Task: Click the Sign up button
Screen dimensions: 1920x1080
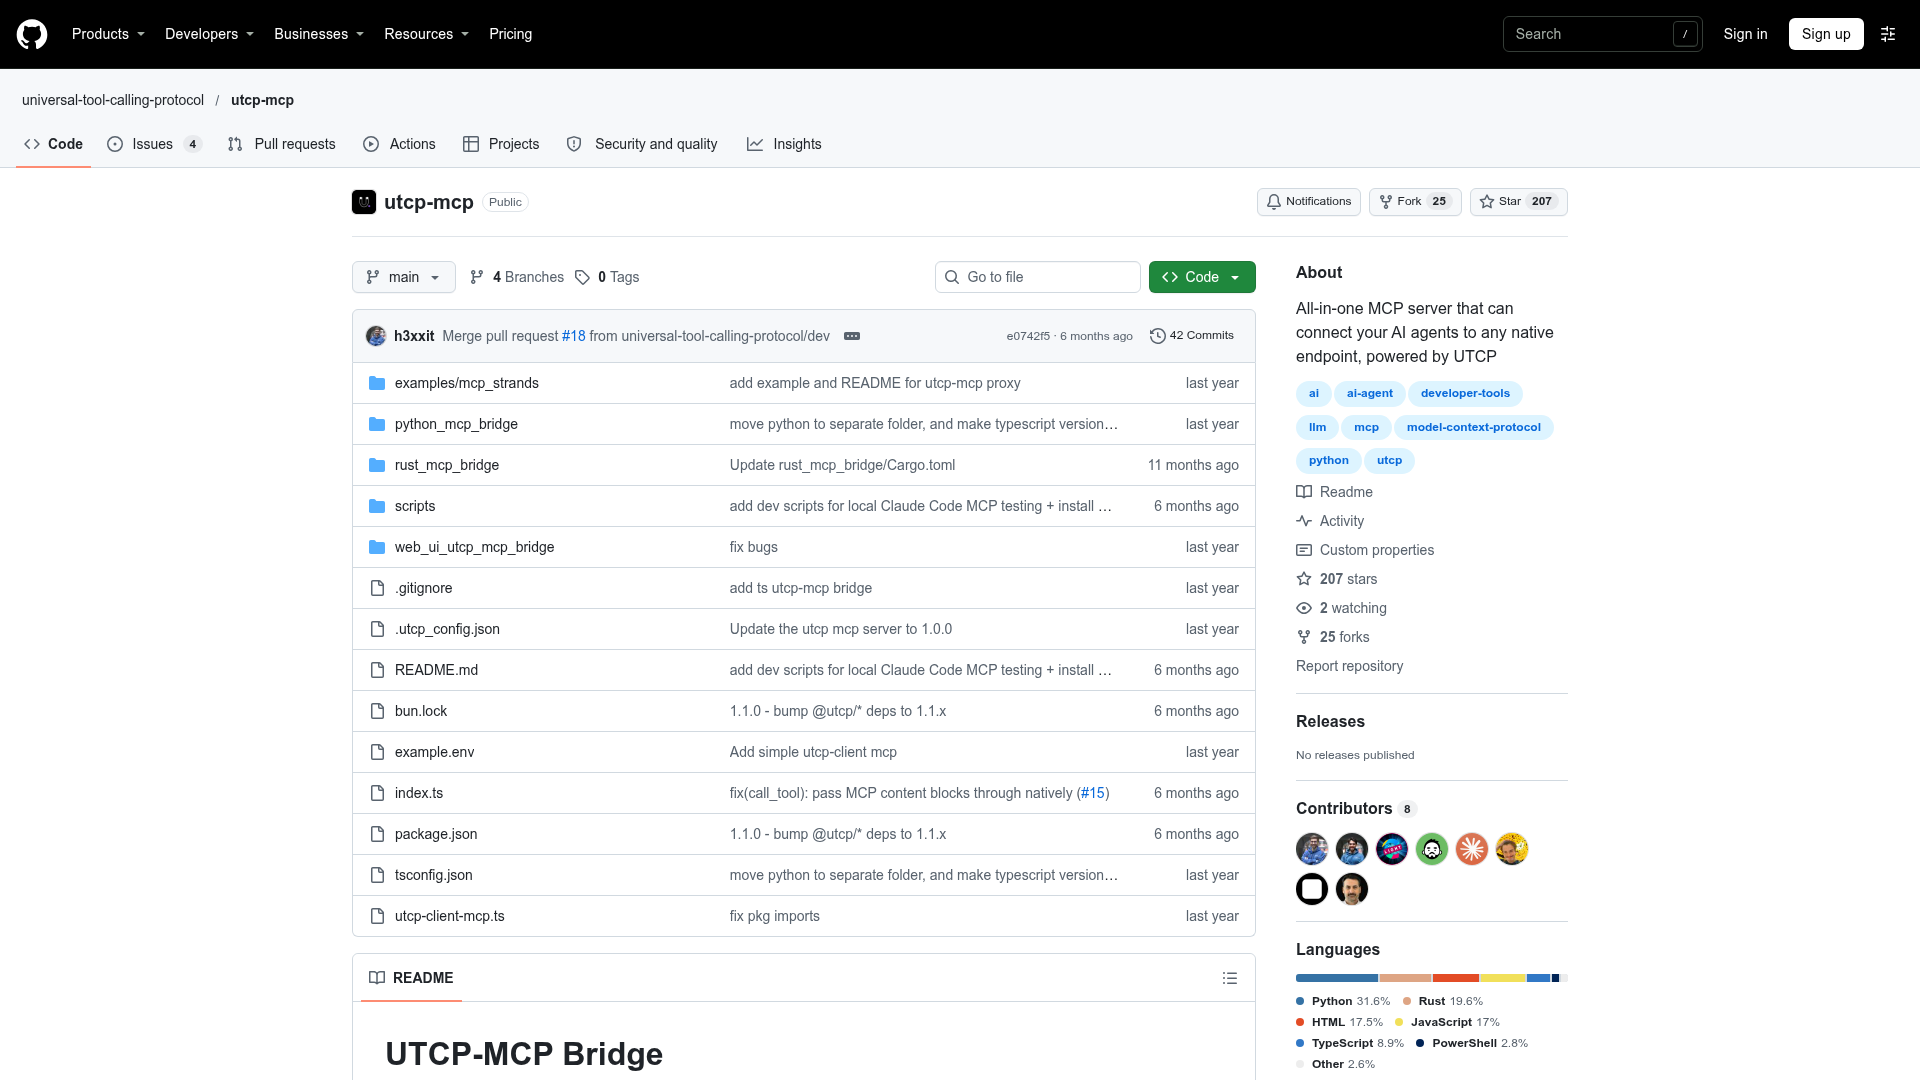Action: point(1826,34)
